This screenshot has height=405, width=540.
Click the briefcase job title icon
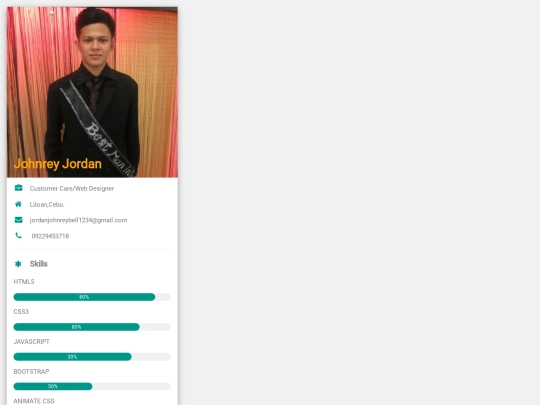click(19, 188)
